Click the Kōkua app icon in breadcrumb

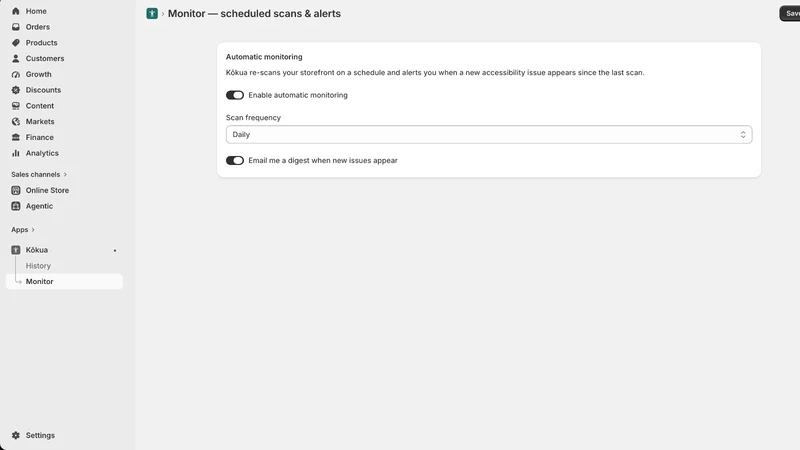(x=152, y=14)
